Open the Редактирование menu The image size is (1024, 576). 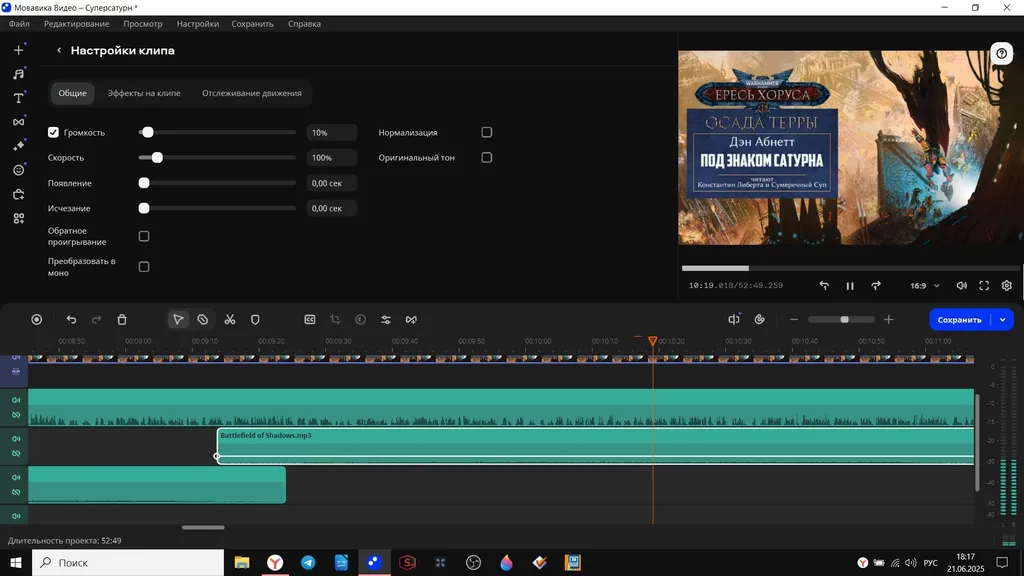coord(76,24)
